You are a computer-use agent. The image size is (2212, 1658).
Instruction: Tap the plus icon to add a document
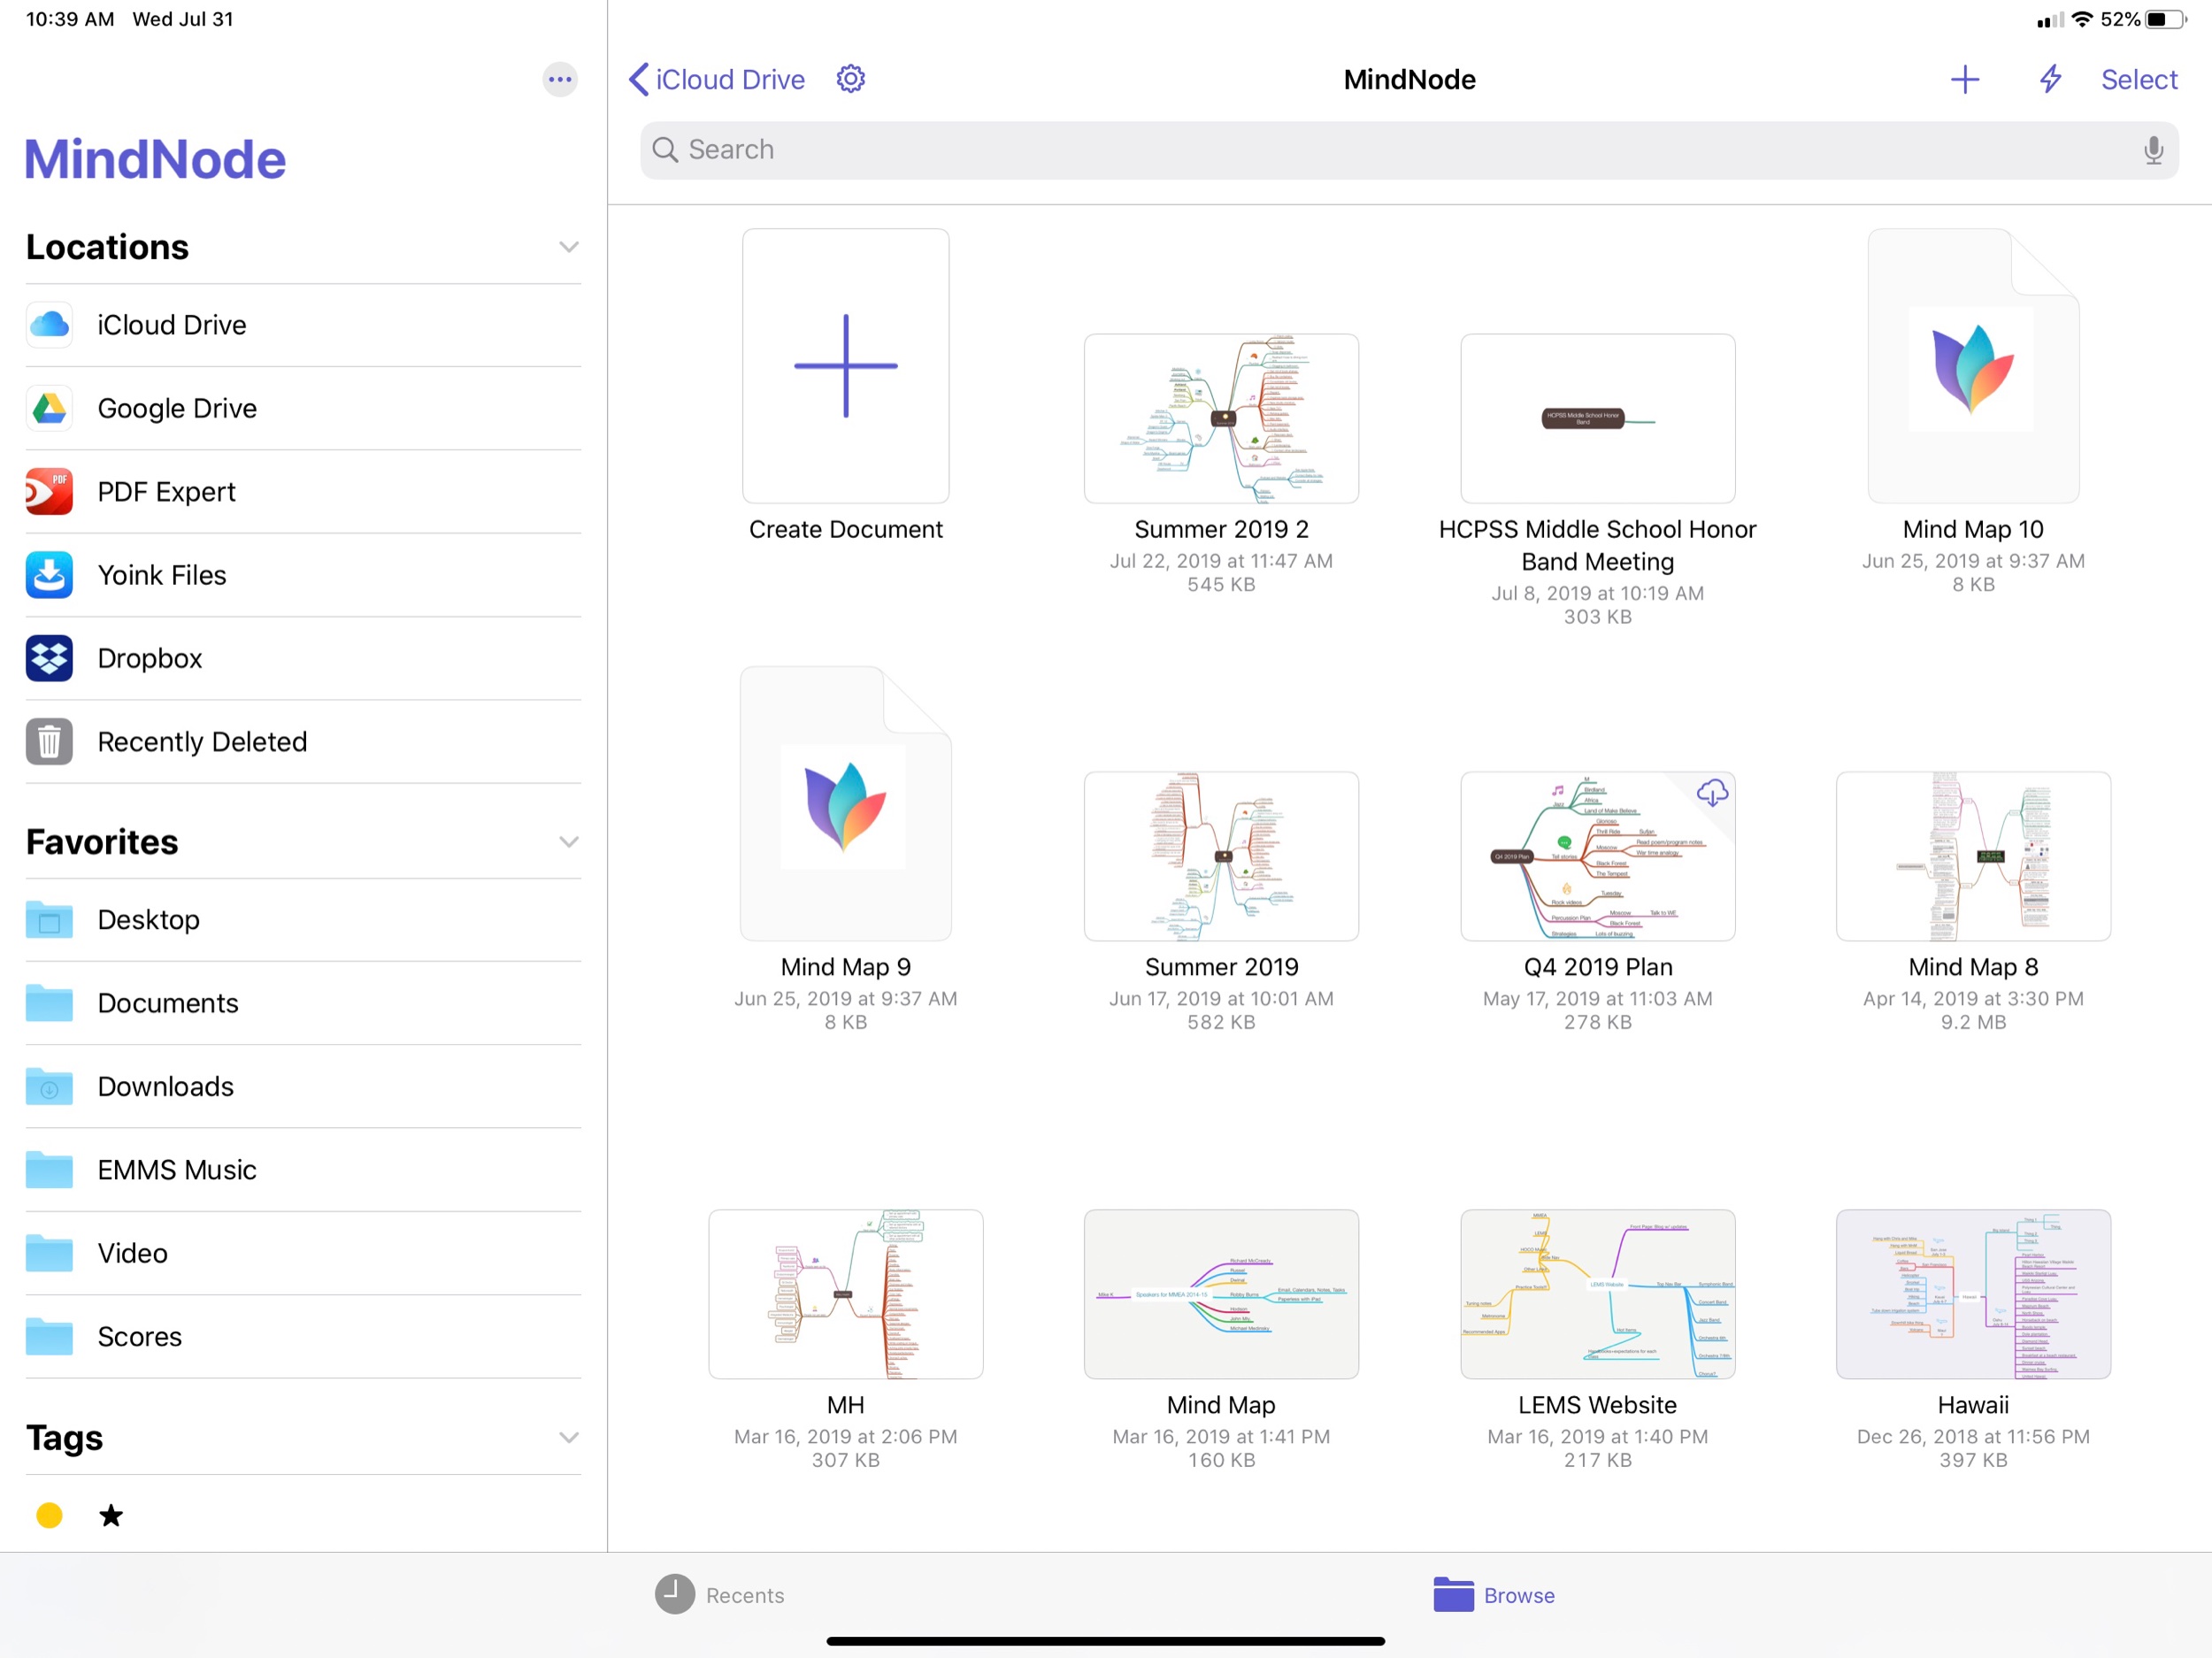(1964, 80)
